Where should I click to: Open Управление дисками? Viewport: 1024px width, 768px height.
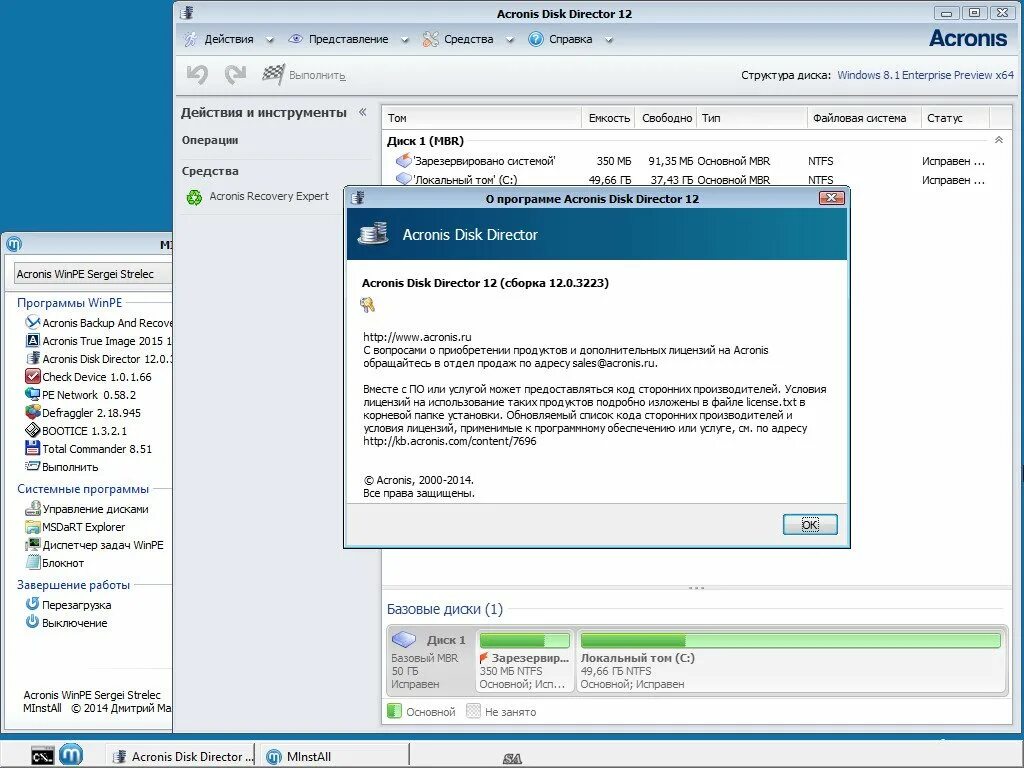pos(87,509)
